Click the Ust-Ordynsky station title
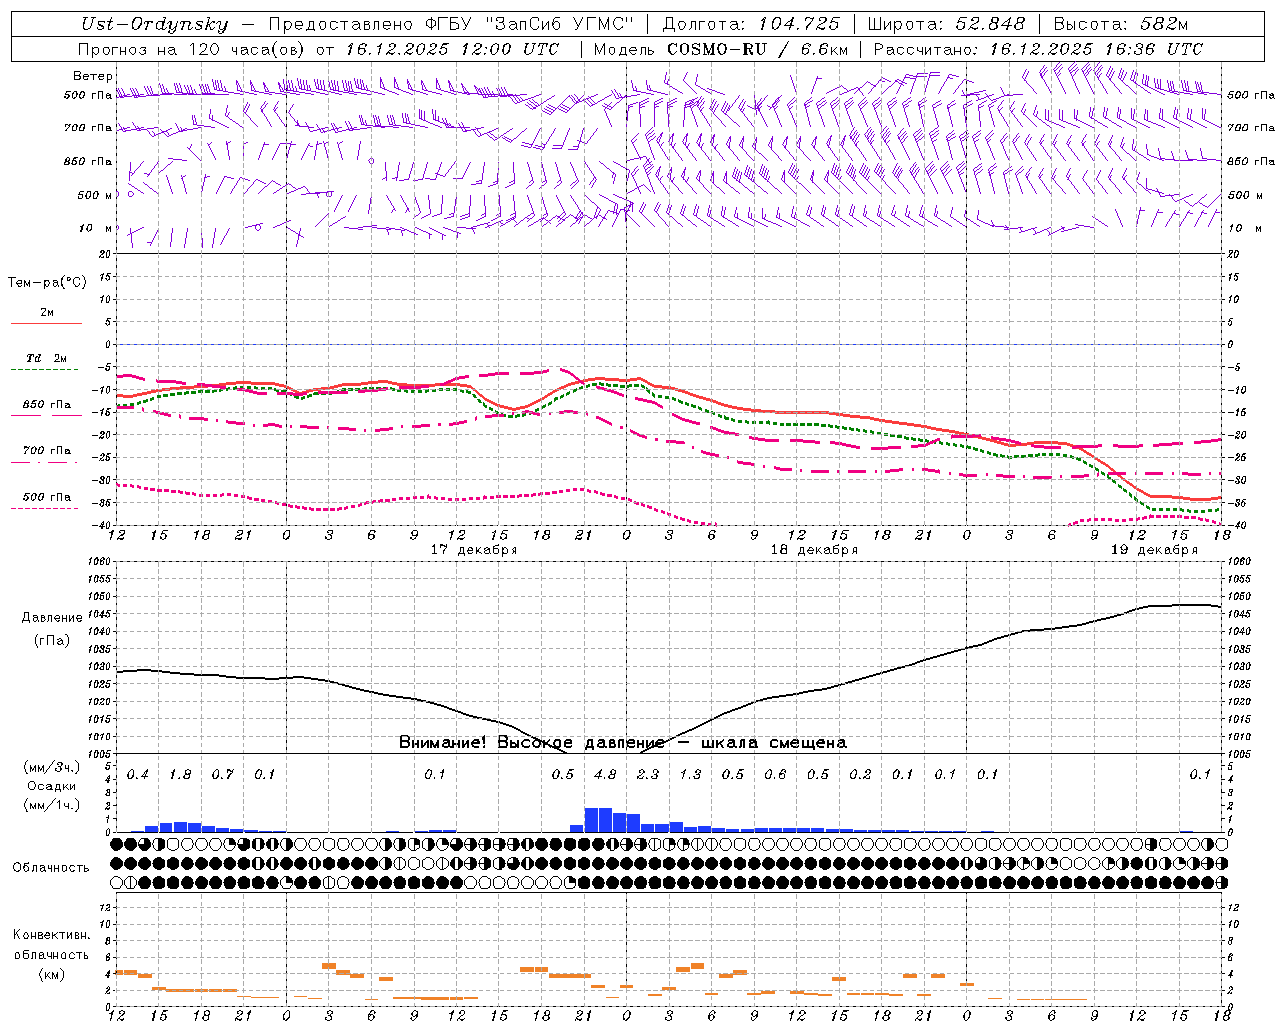The height and width of the screenshot is (1024, 1280). [x=154, y=25]
